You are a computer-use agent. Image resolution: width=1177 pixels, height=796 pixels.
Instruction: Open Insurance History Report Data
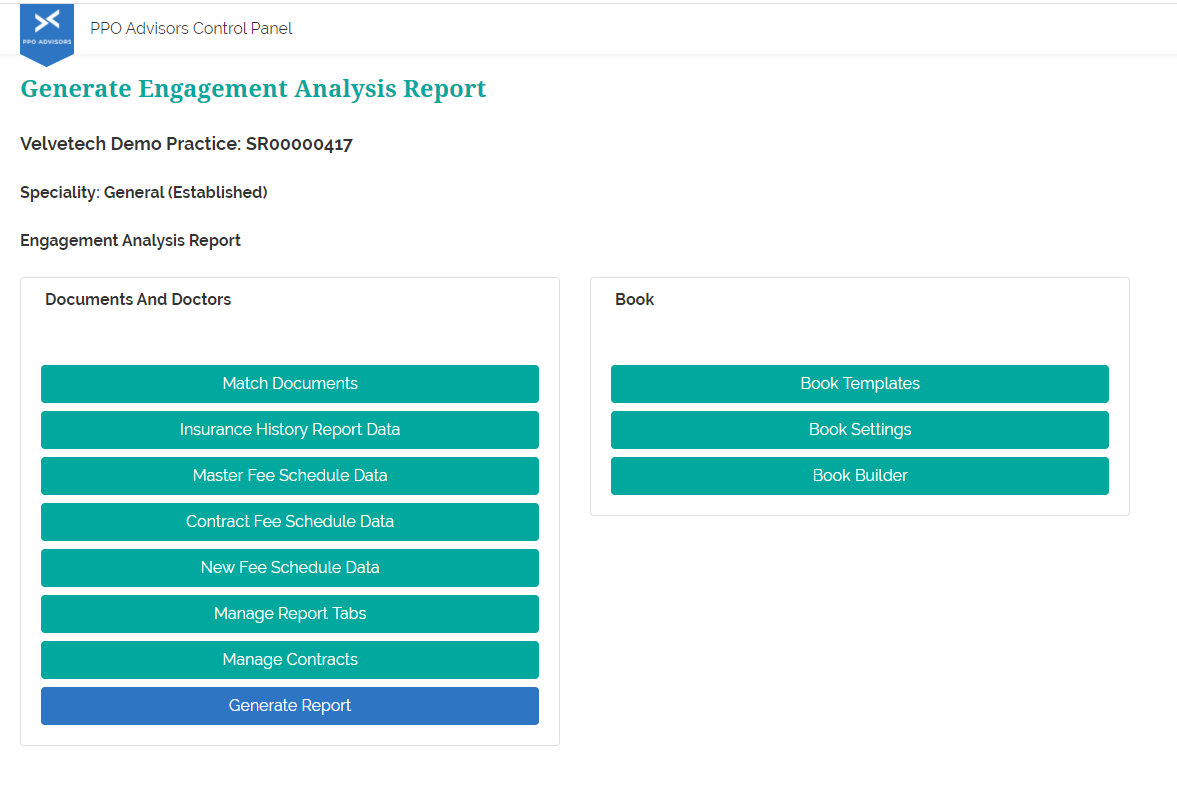pos(290,430)
